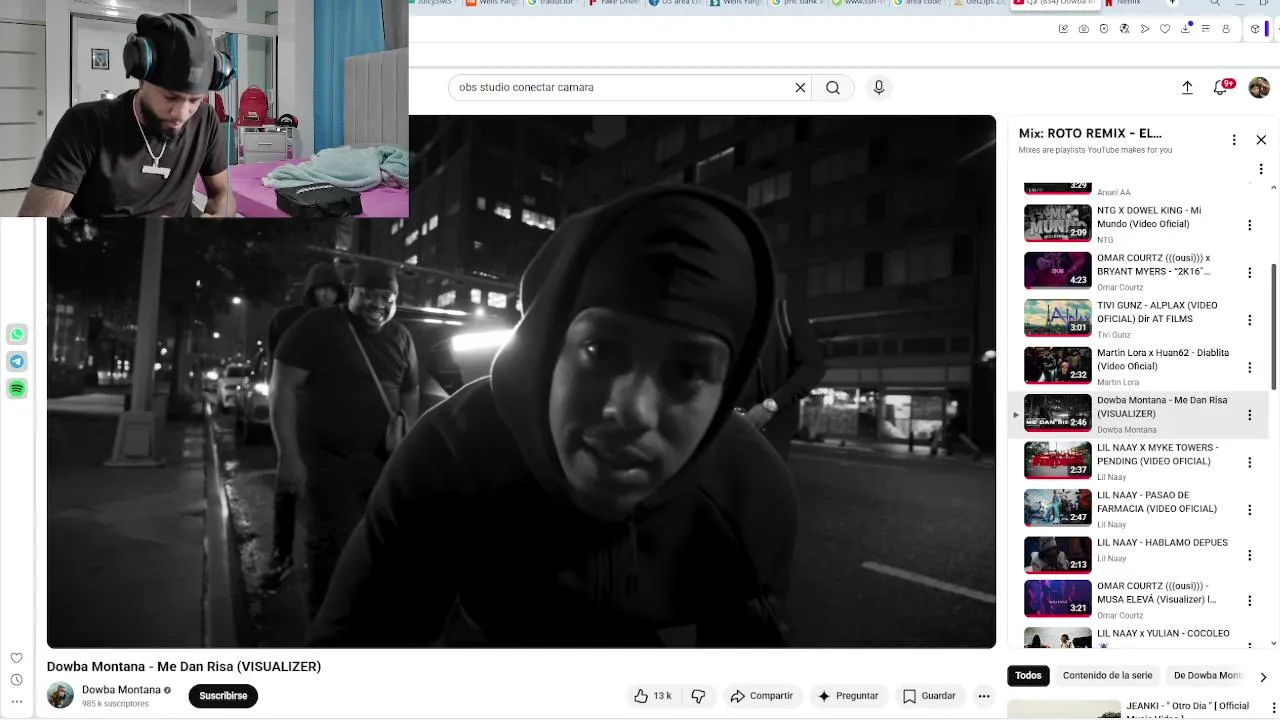Click the ad blocker shield icon
The image size is (1280, 720).
pyautogui.click(x=1104, y=29)
